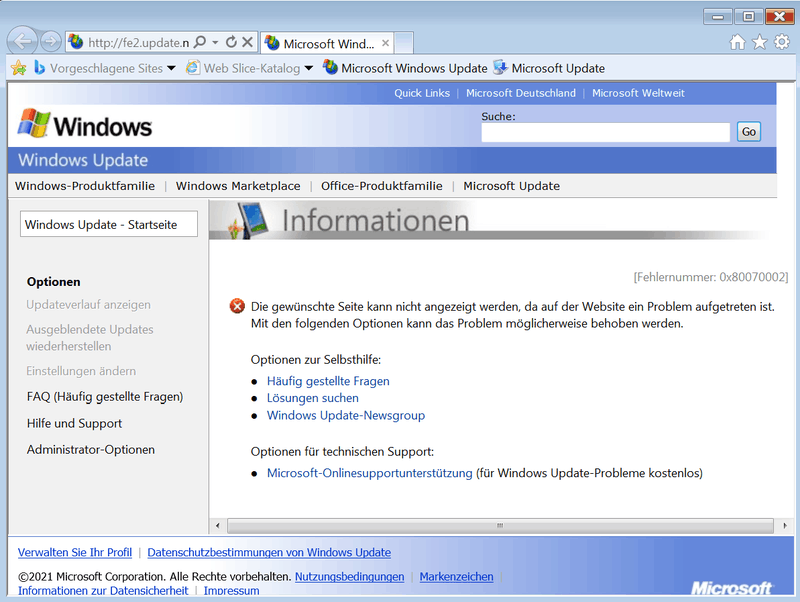
Task: Open Windows Update-Newsgroup link
Action: (346, 415)
